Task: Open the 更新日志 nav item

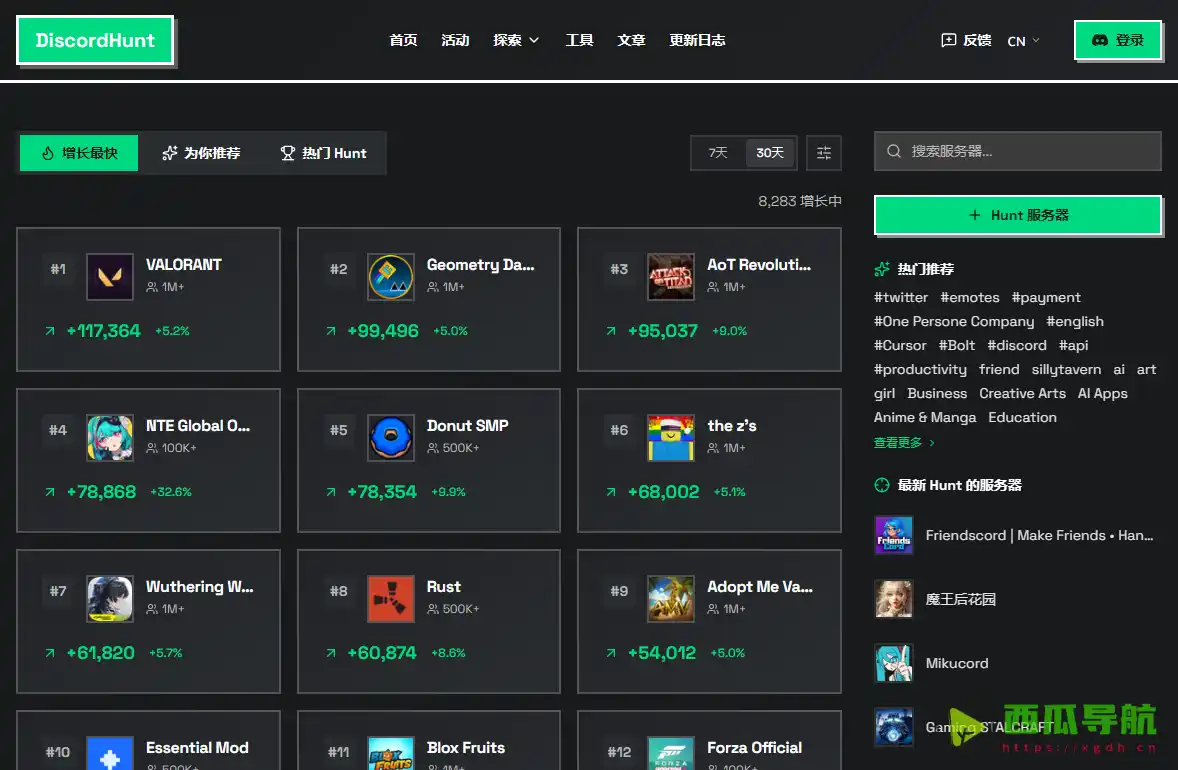Action: tap(697, 41)
